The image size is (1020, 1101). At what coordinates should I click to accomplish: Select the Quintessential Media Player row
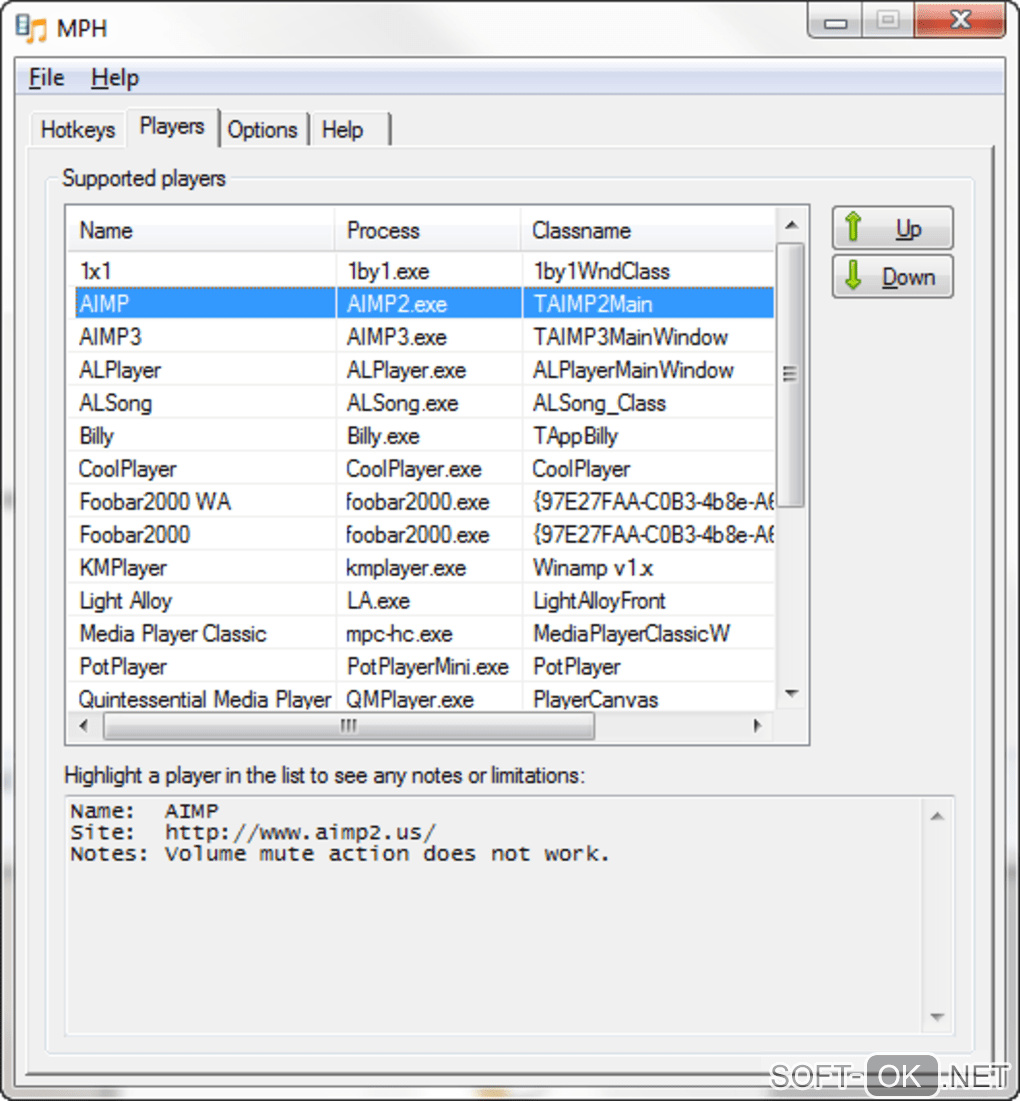(x=422, y=699)
